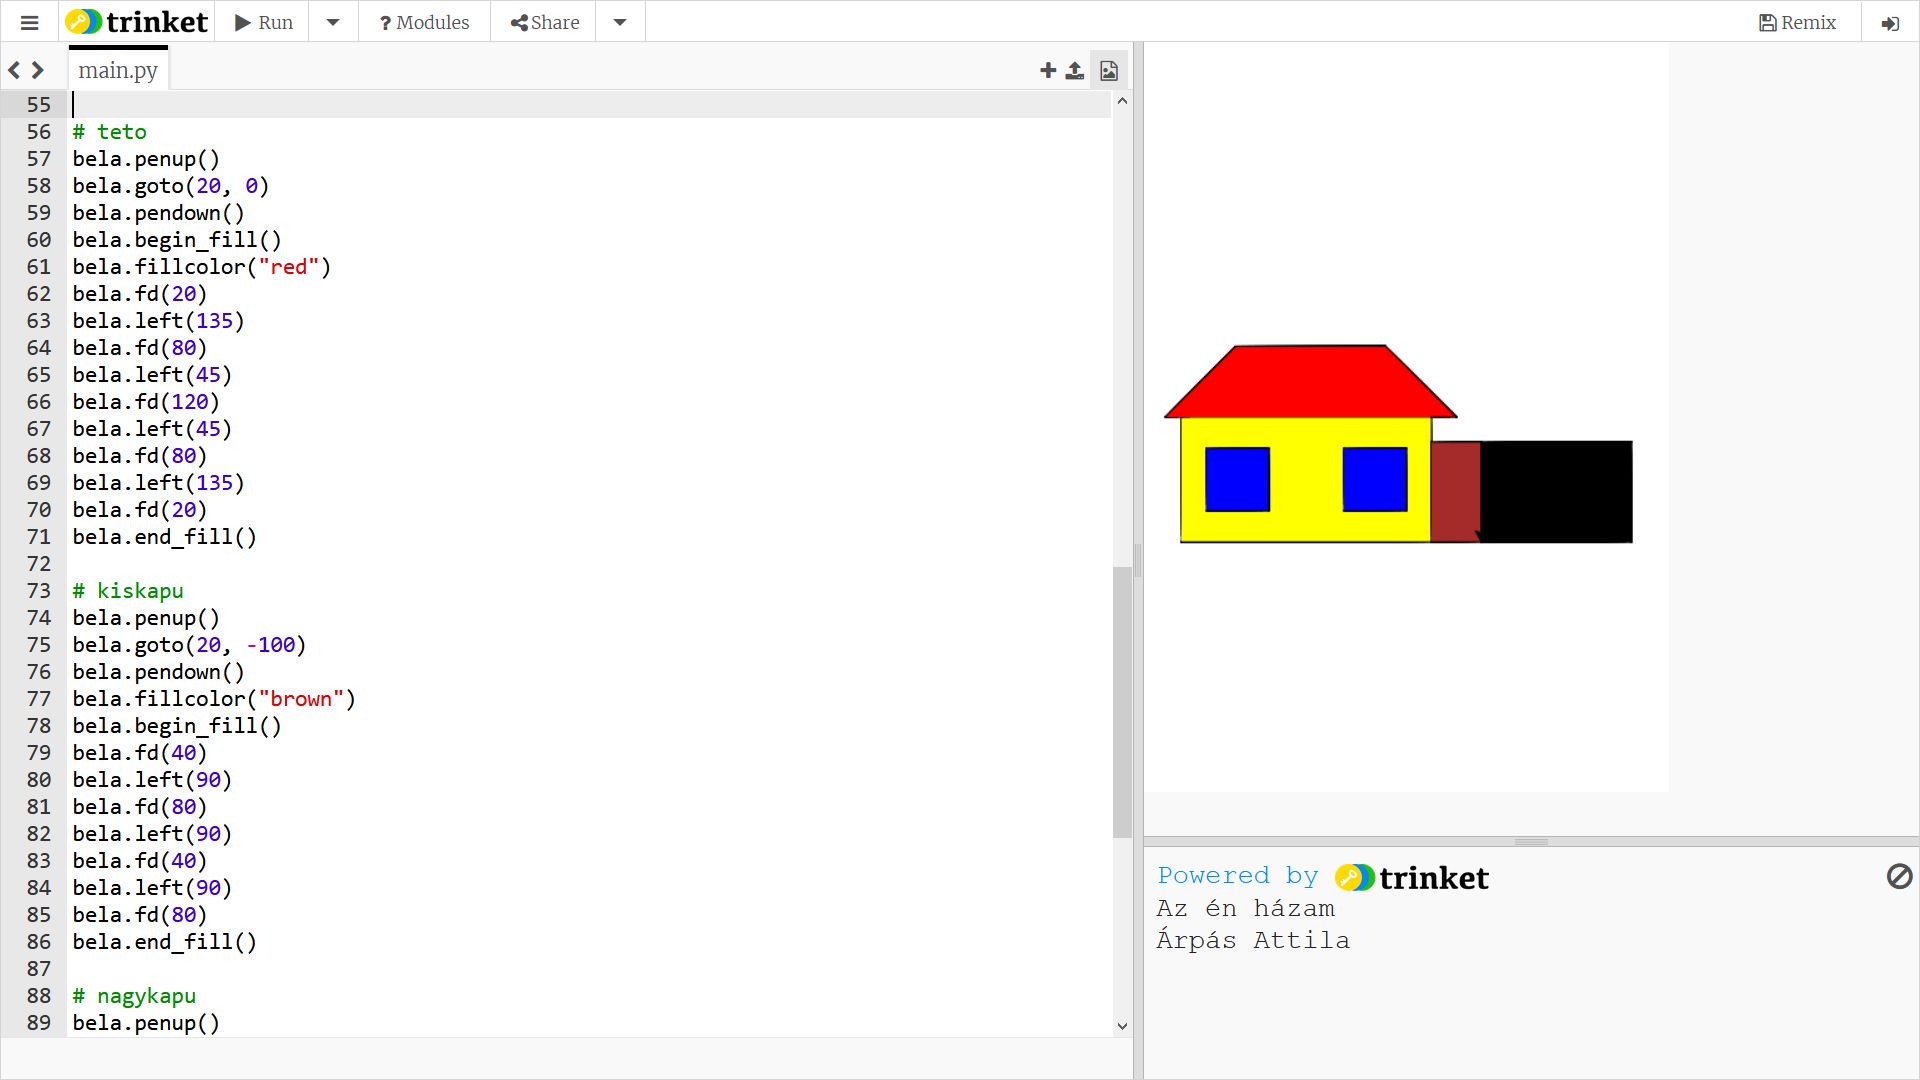Click the editor's vertical scrollbar thumb

pos(1121,700)
